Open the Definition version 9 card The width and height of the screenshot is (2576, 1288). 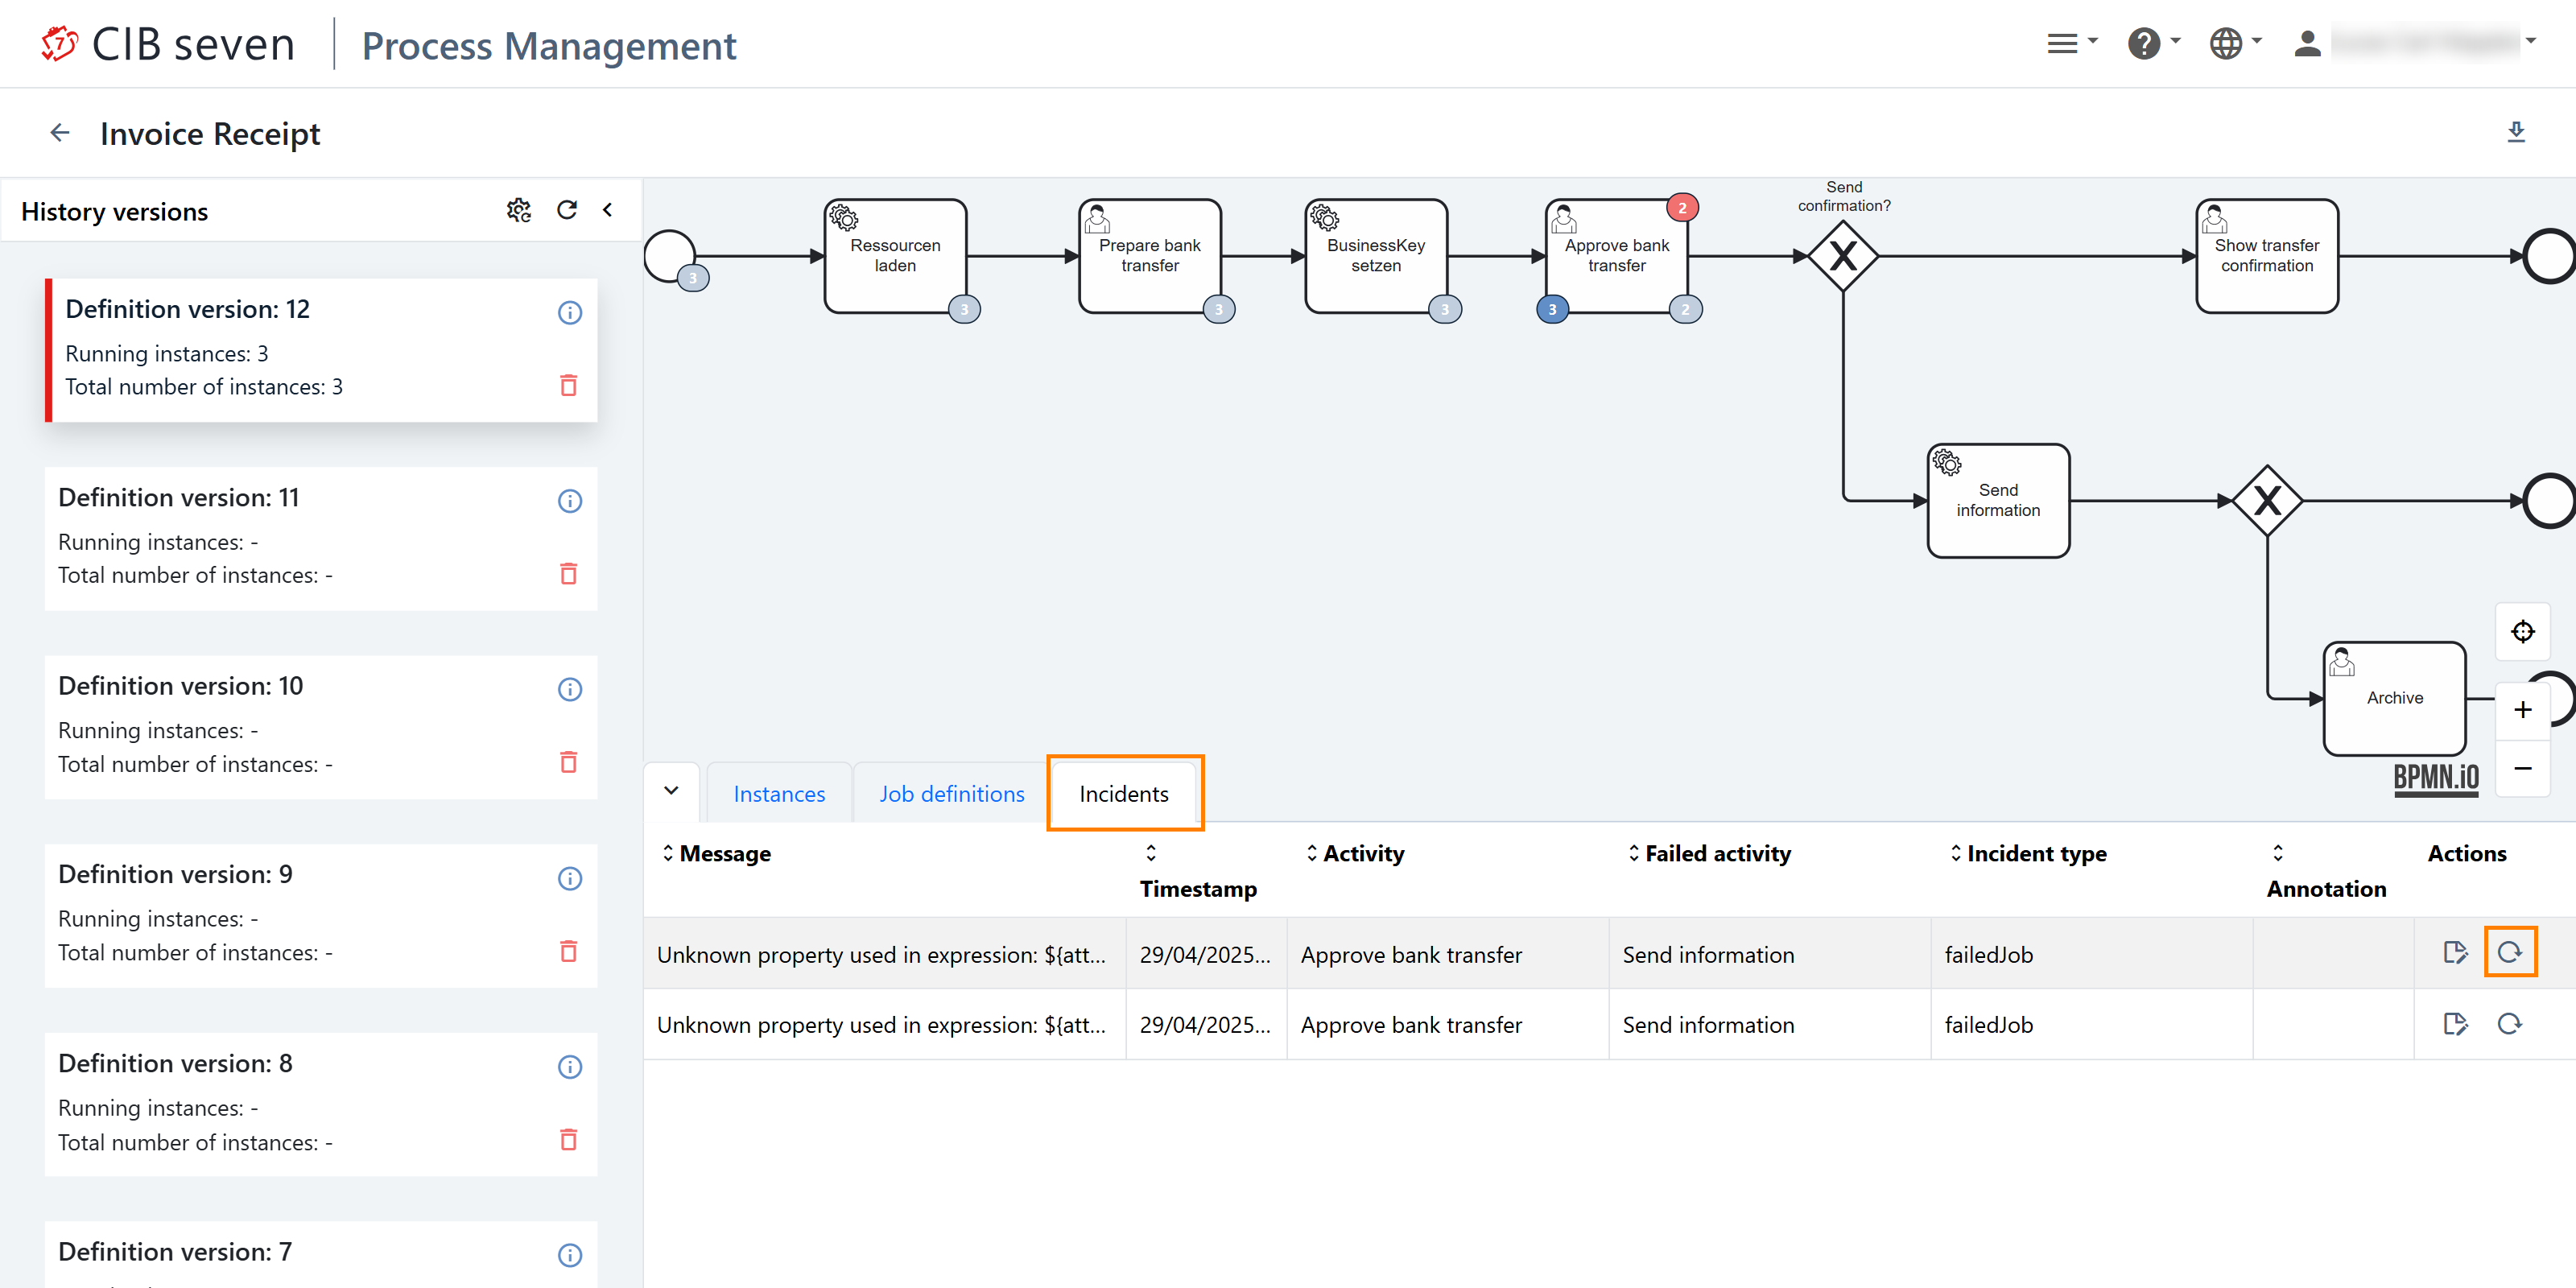321,915
